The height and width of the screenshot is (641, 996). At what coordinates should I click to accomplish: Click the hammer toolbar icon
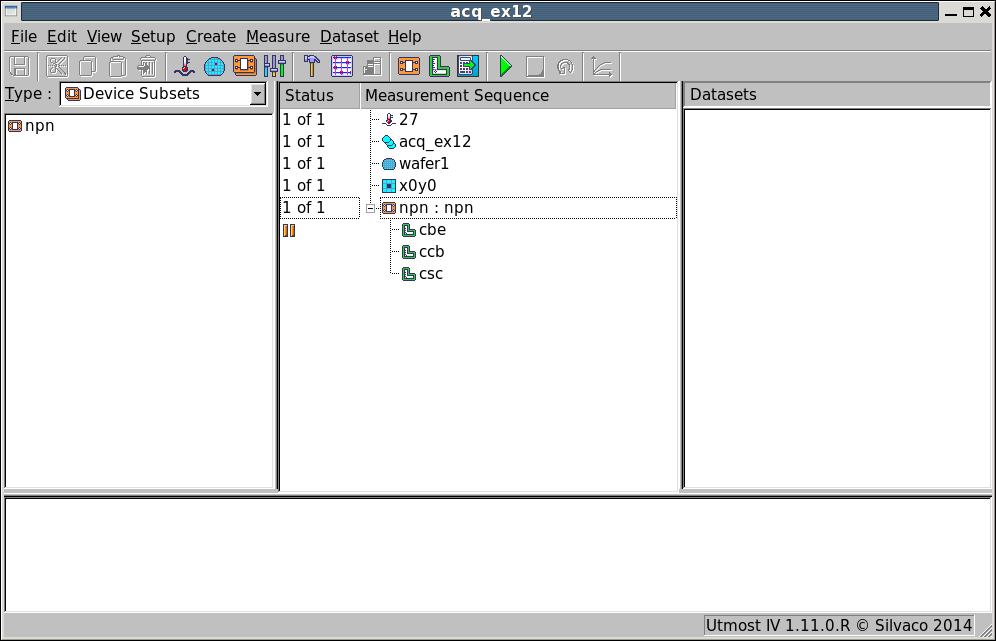click(311, 66)
